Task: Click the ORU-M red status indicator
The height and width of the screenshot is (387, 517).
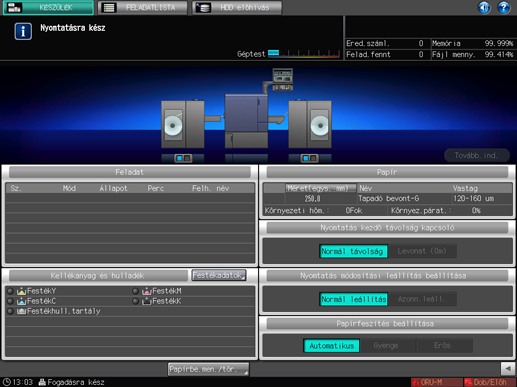Action: [x=436, y=382]
